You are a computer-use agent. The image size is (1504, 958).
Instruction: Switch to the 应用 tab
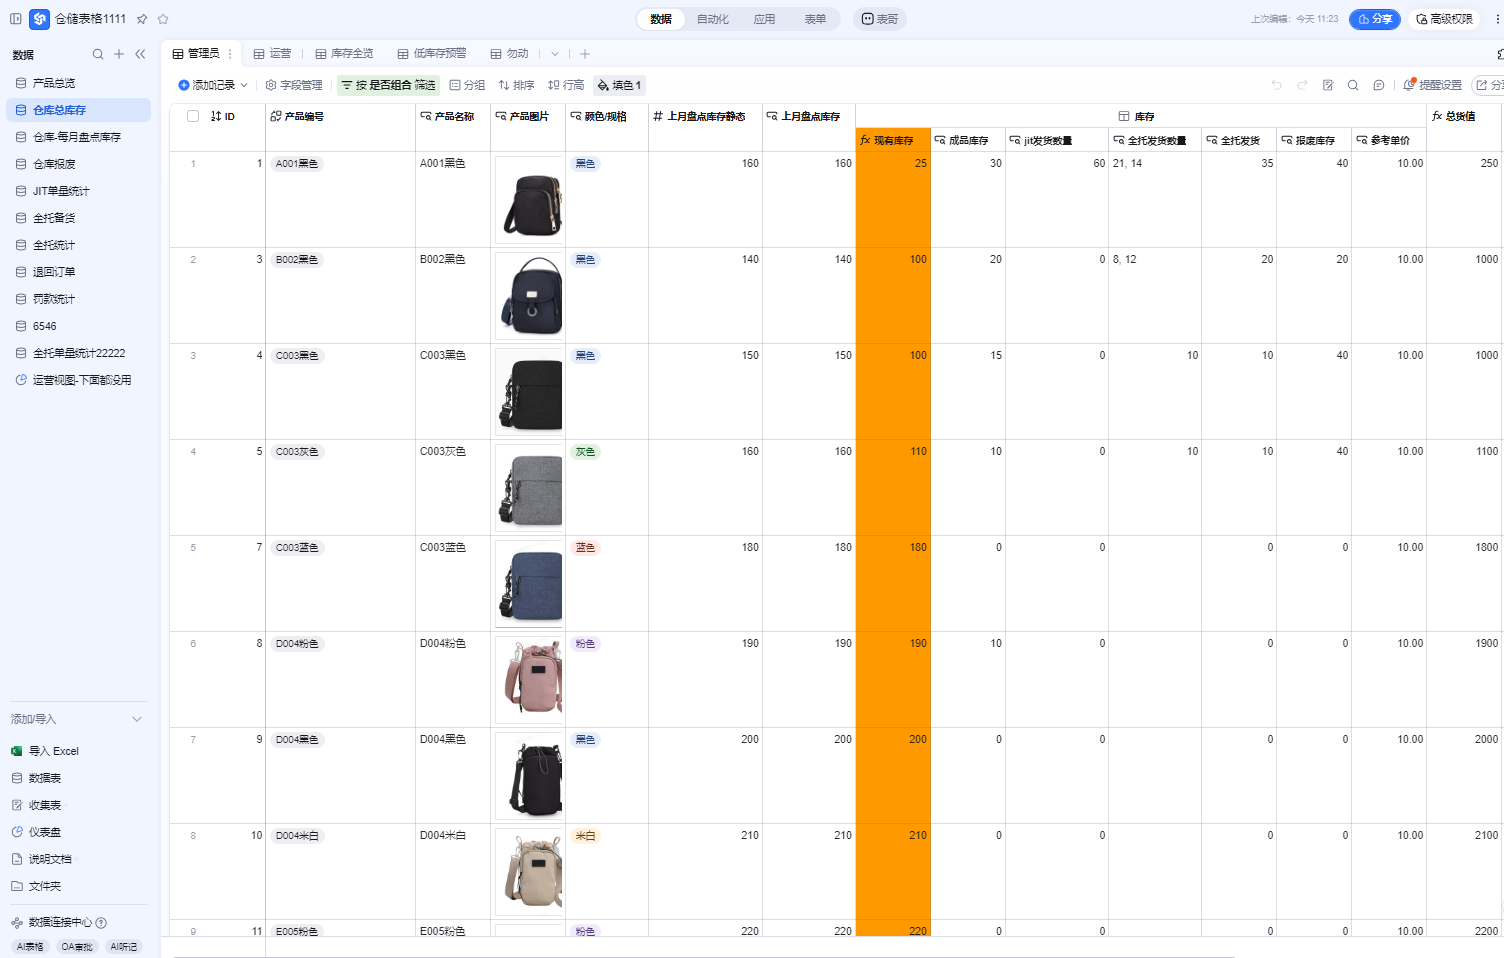click(765, 19)
